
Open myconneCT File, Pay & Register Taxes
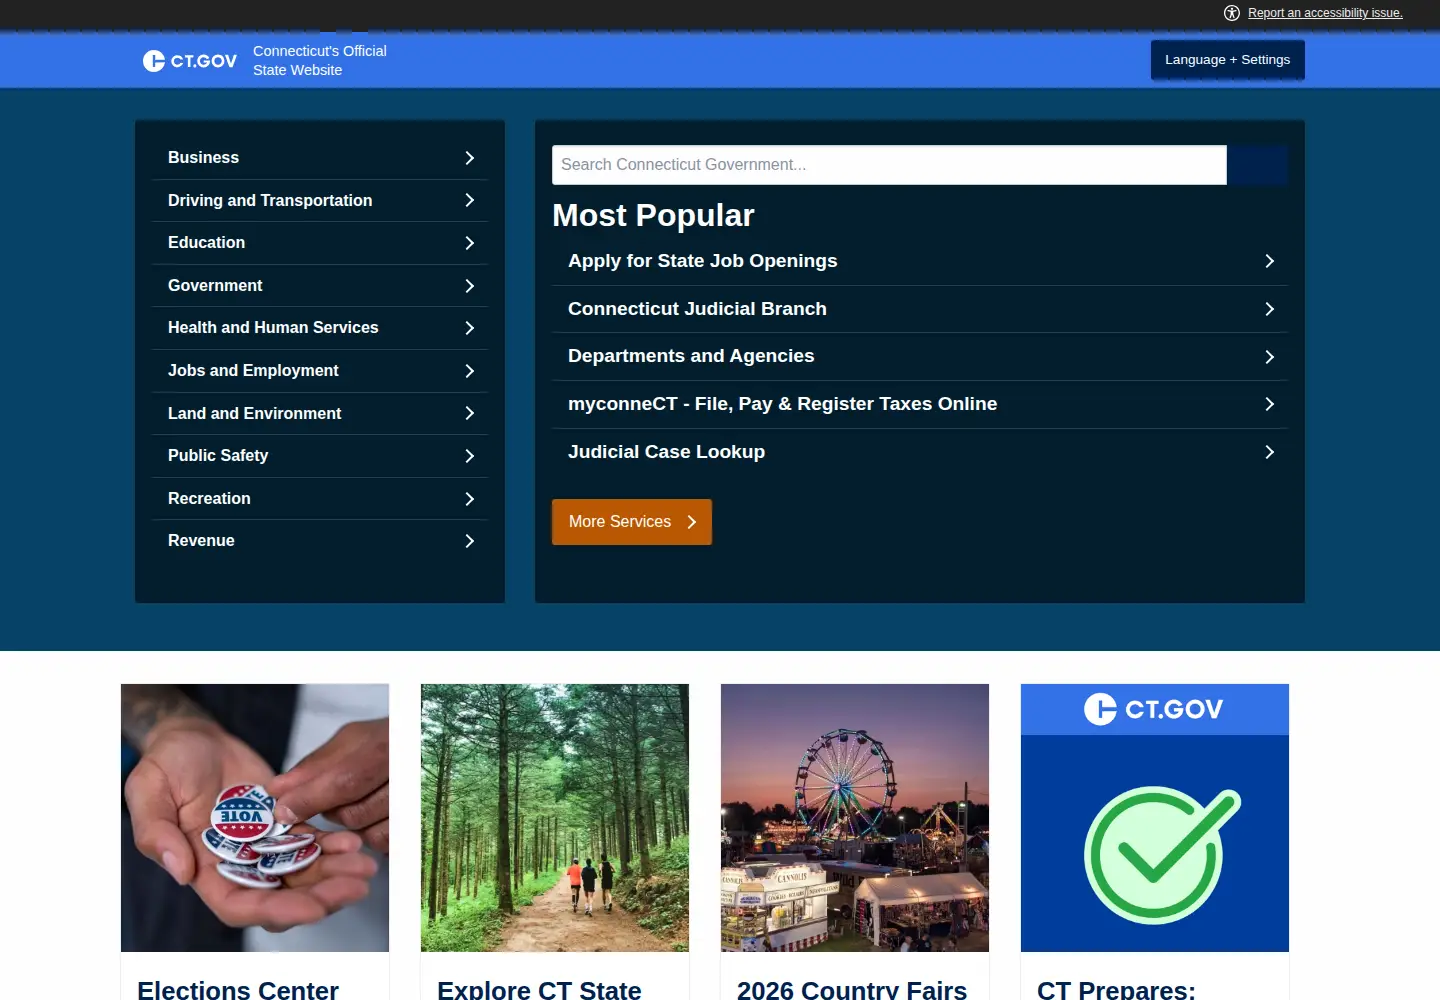[920, 404]
